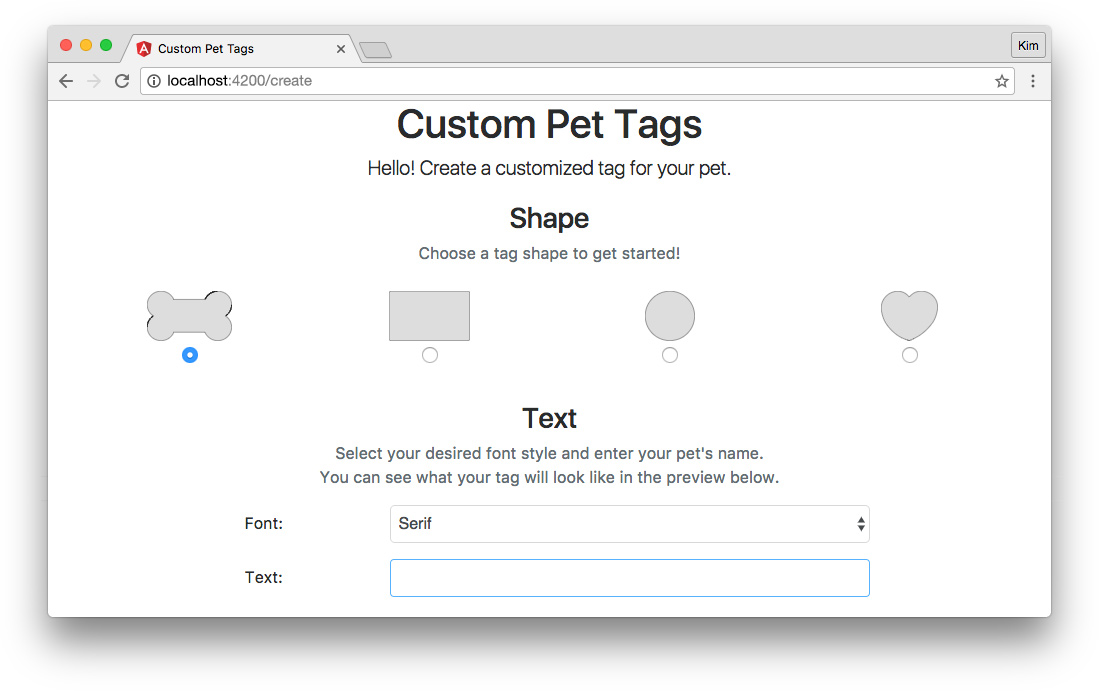Bookmark this page with the star icon

click(1002, 81)
